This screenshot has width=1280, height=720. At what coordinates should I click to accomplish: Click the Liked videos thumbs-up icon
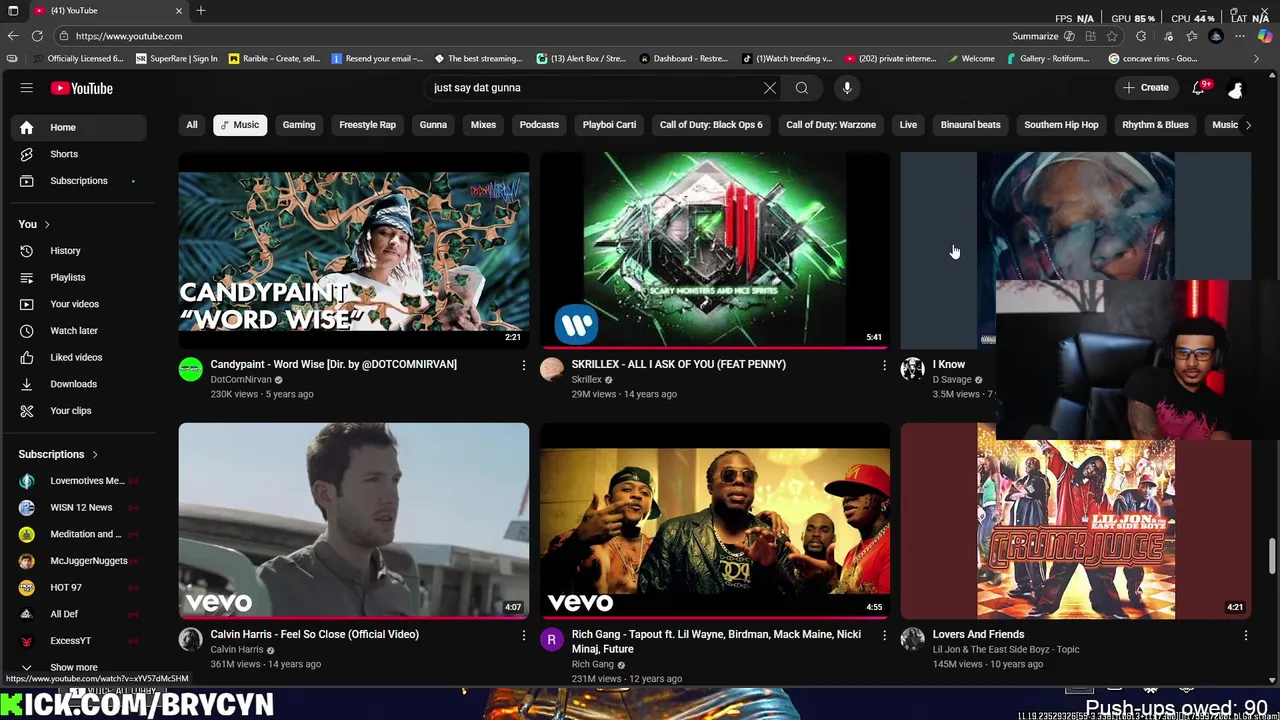pos(27,357)
